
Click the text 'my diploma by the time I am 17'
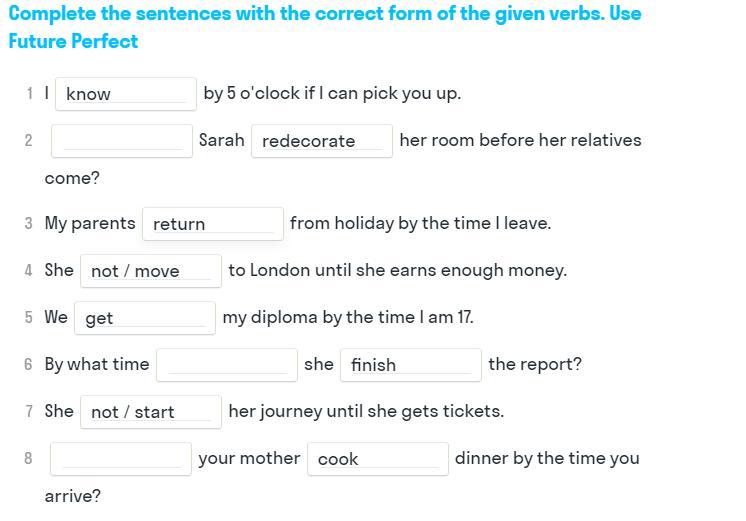[348, 317]
